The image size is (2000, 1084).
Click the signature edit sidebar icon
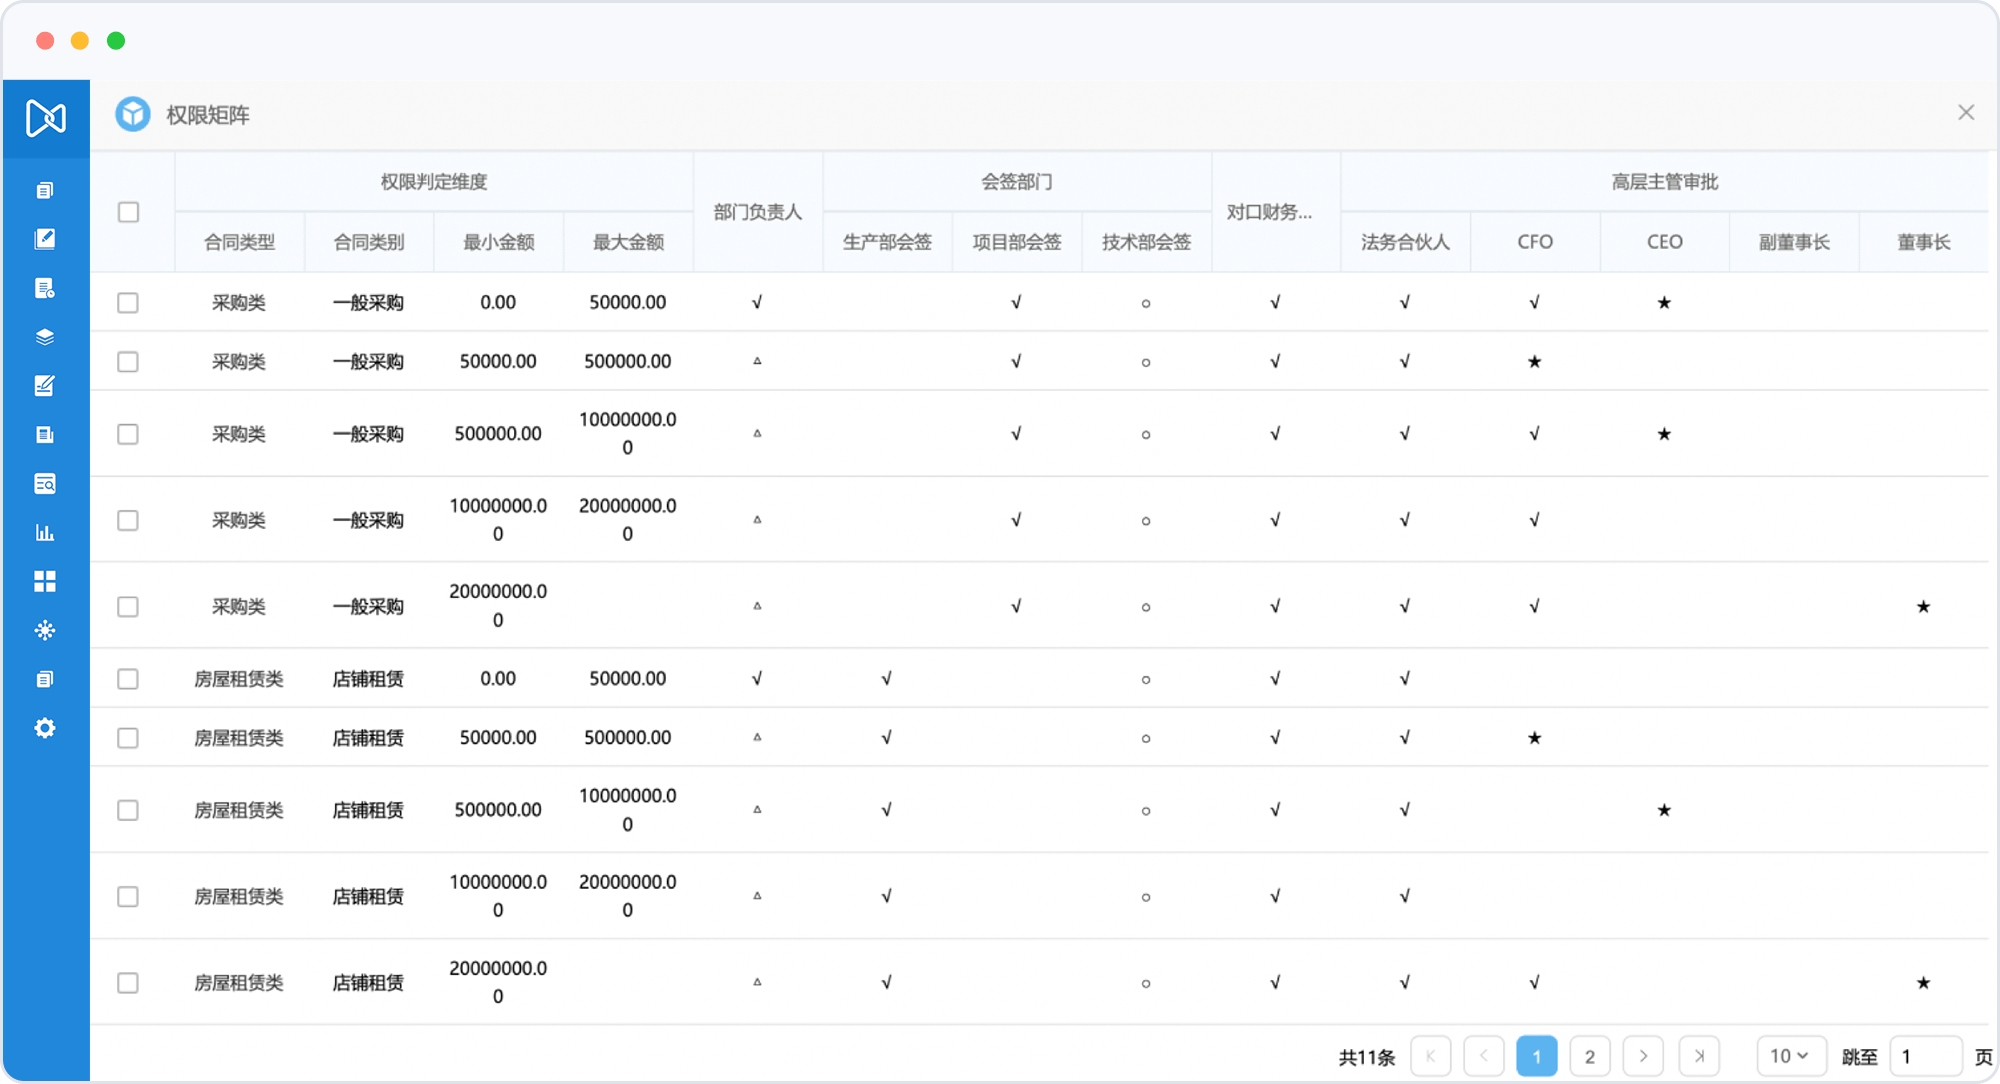[x=45, y=386]
